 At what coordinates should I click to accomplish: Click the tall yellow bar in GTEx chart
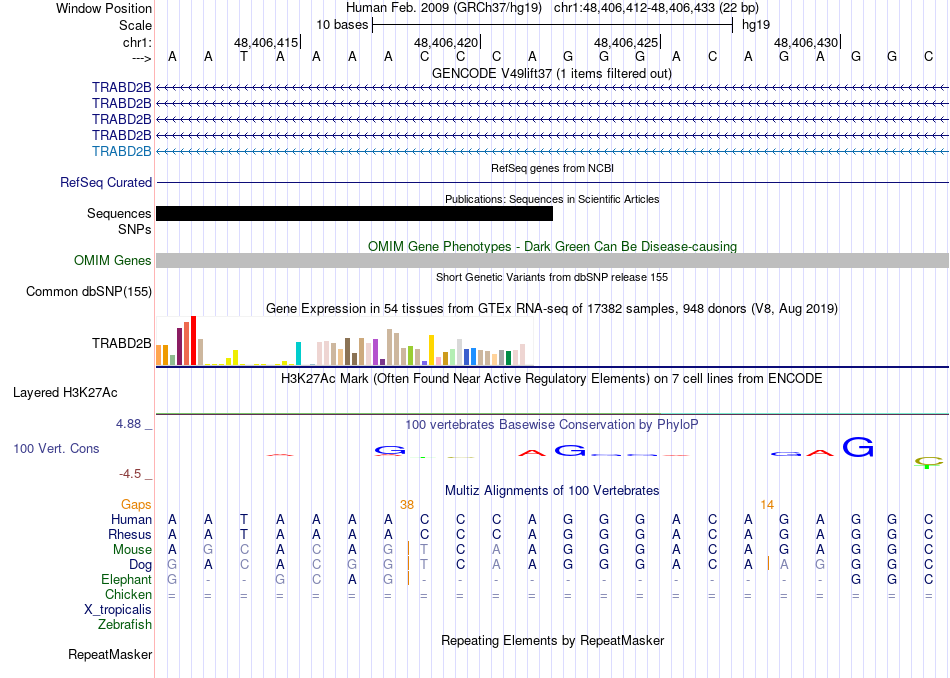pyautogui.click(x=431, y=350)
